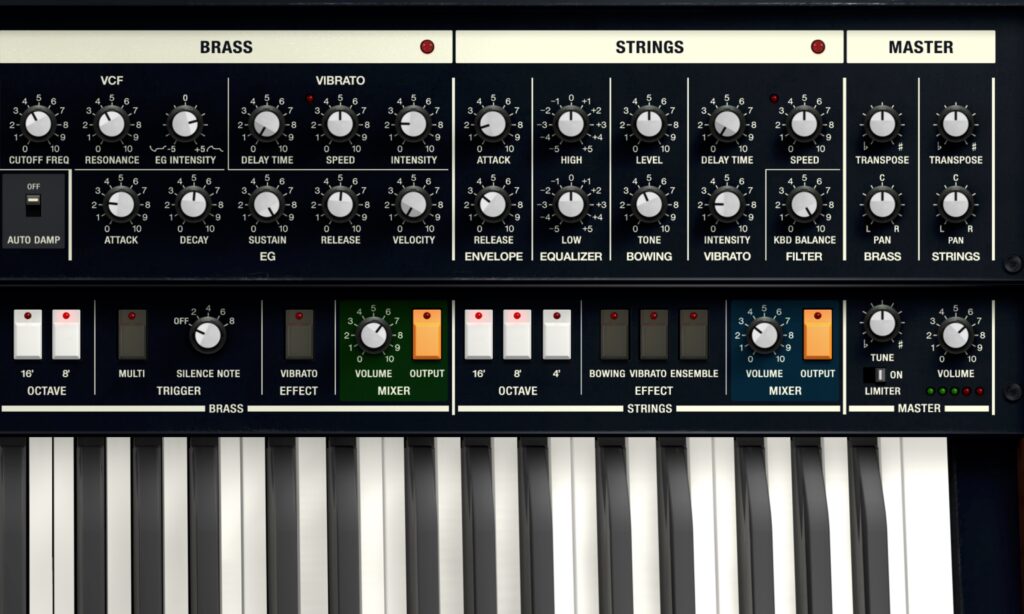Click the Master Volume knob

pos(955,335)
